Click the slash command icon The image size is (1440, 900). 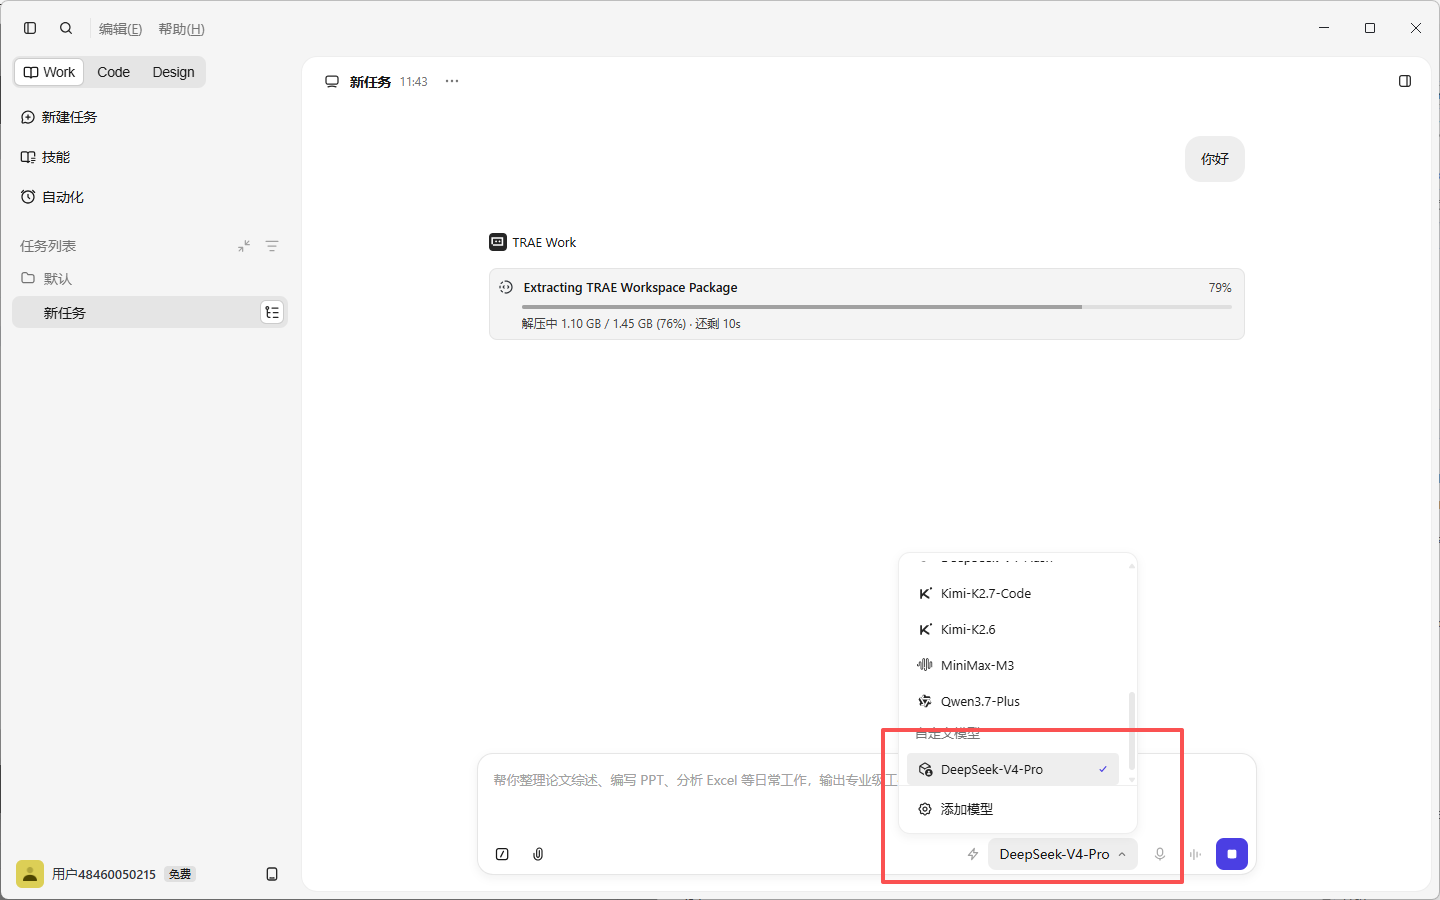tap(502, 854)
